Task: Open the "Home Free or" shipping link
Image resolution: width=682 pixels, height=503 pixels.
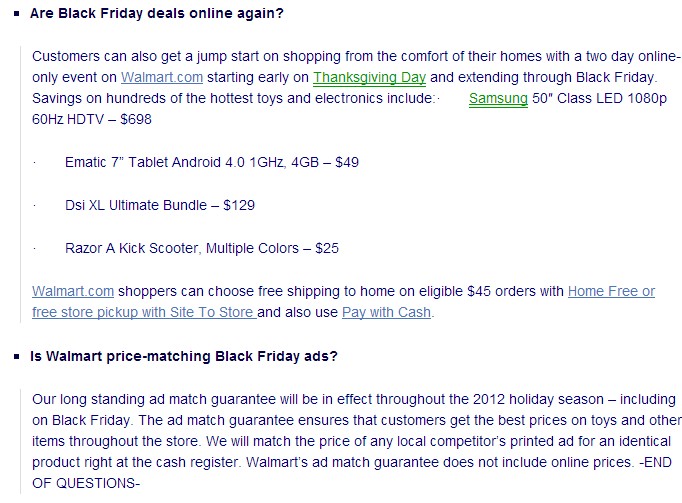Action: pyautogui.click(x=611, y=291)
